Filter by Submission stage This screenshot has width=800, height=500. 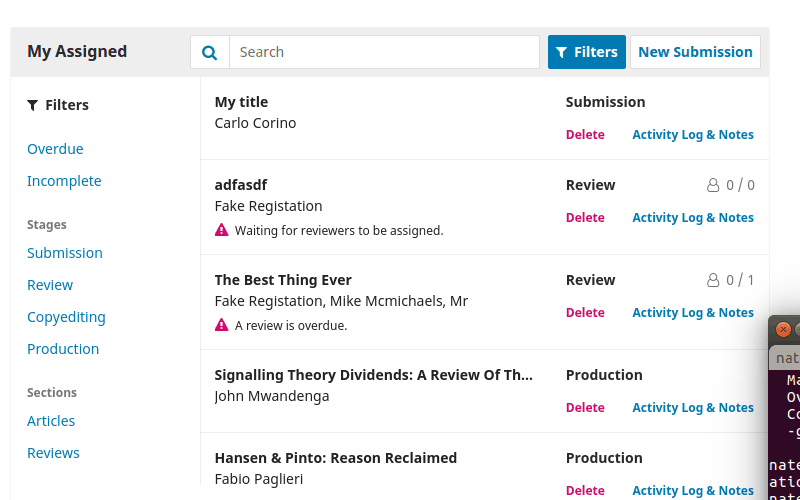65,253
